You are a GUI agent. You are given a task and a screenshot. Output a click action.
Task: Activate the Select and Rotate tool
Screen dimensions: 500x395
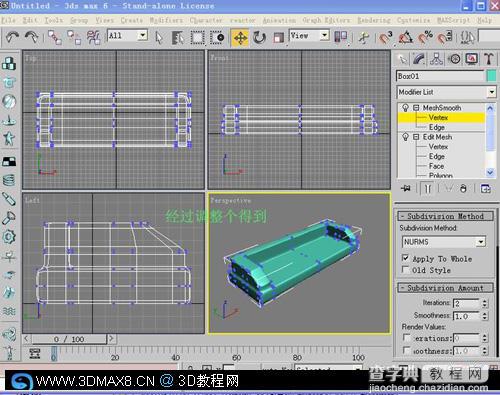click(259, 38)
